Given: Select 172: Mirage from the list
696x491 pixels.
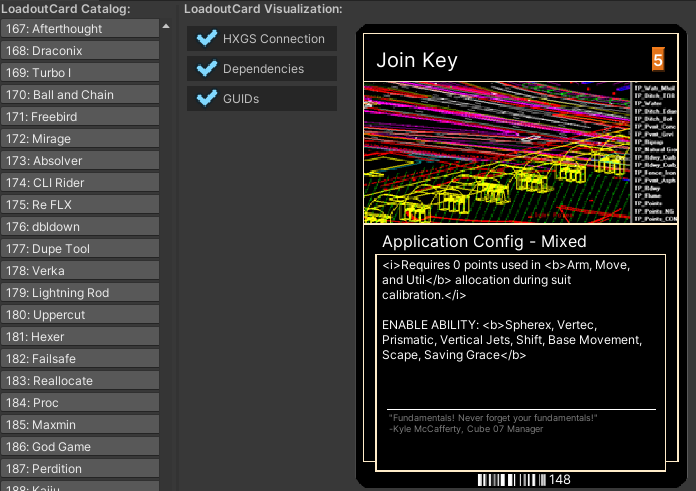Looking at the screenshot, I should pyautogui.click(x=79, y=139).
